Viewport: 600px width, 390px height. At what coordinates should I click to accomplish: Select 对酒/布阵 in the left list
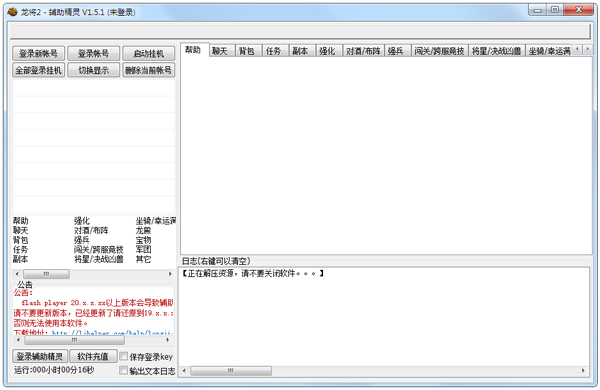[91, 230]
